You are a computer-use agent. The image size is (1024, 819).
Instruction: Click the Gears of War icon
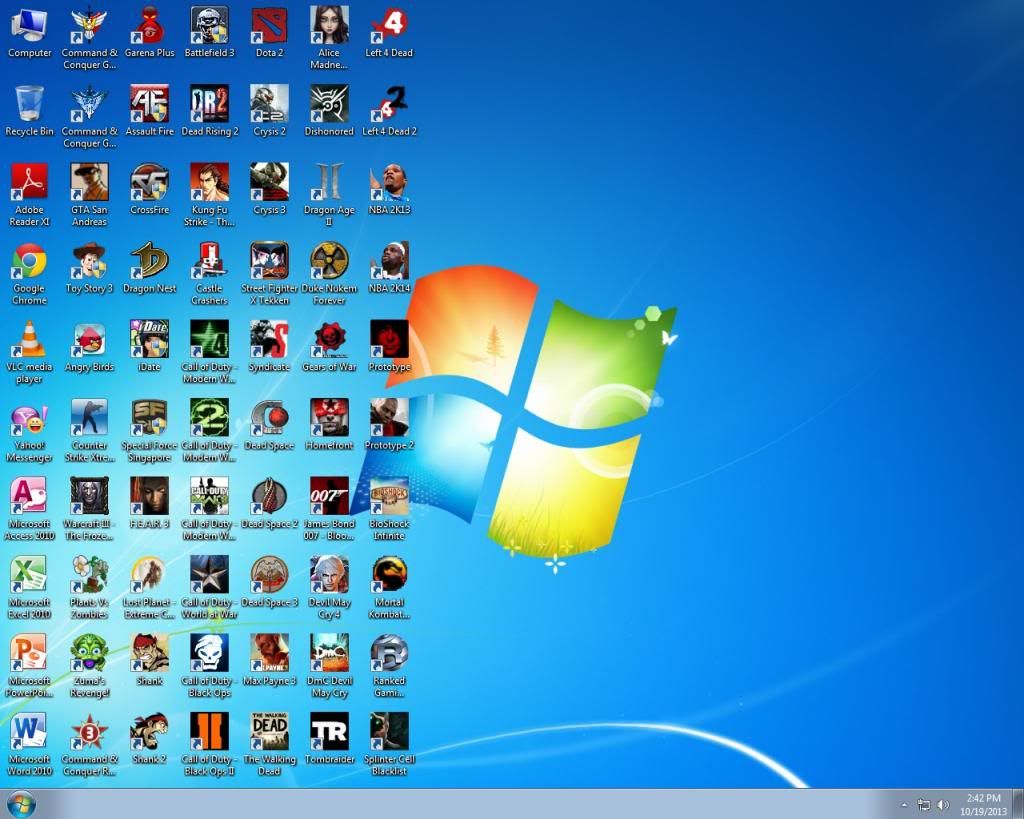point(329,346)
